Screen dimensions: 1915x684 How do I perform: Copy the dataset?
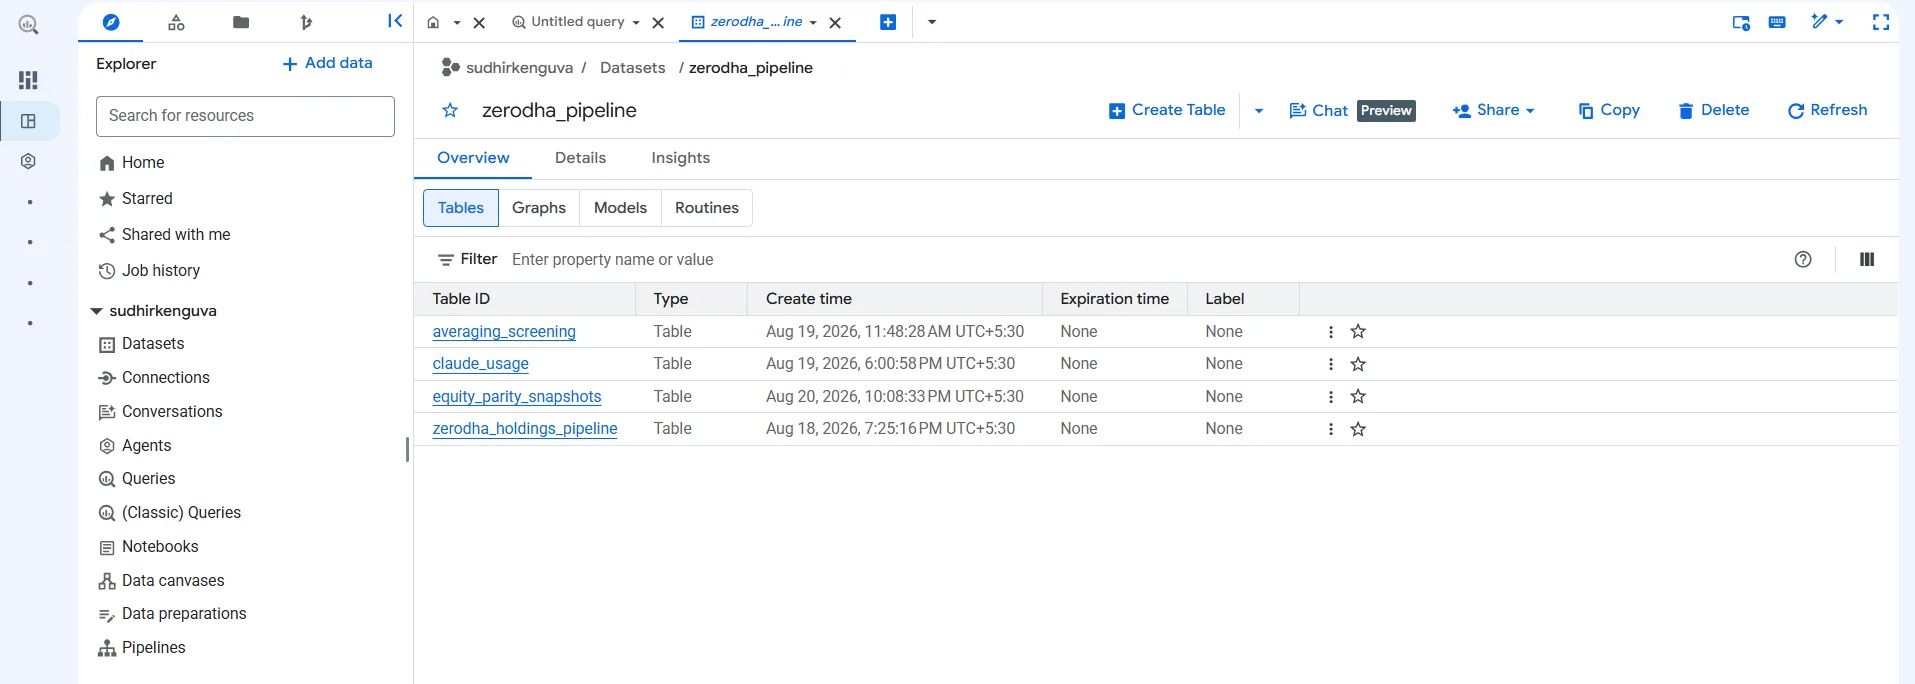(1609, 110)
